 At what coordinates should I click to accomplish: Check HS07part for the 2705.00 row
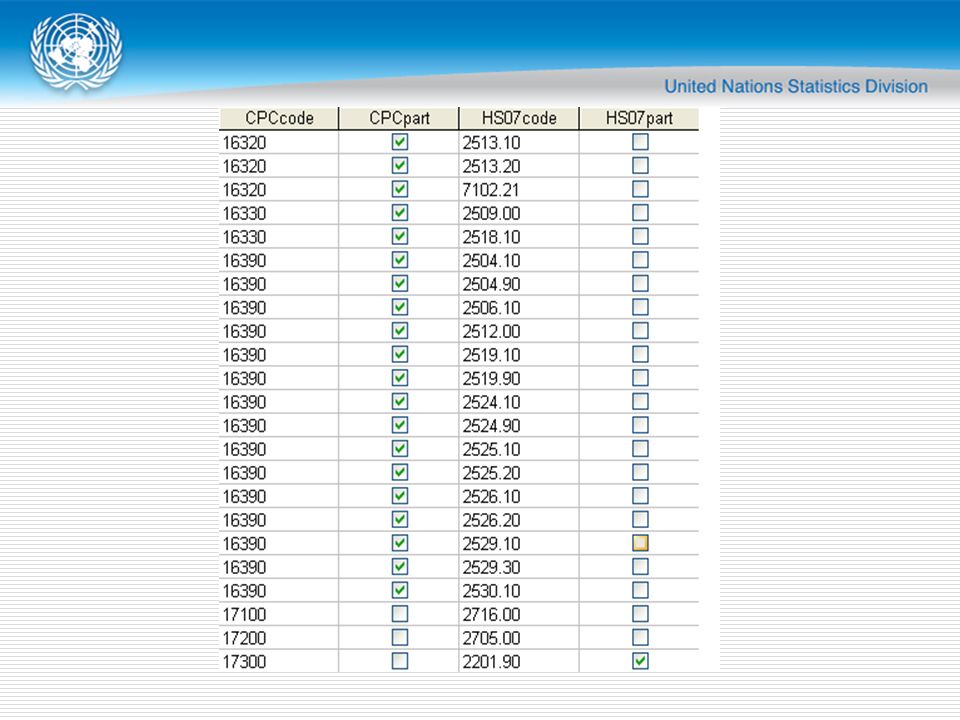coord(640,637)
